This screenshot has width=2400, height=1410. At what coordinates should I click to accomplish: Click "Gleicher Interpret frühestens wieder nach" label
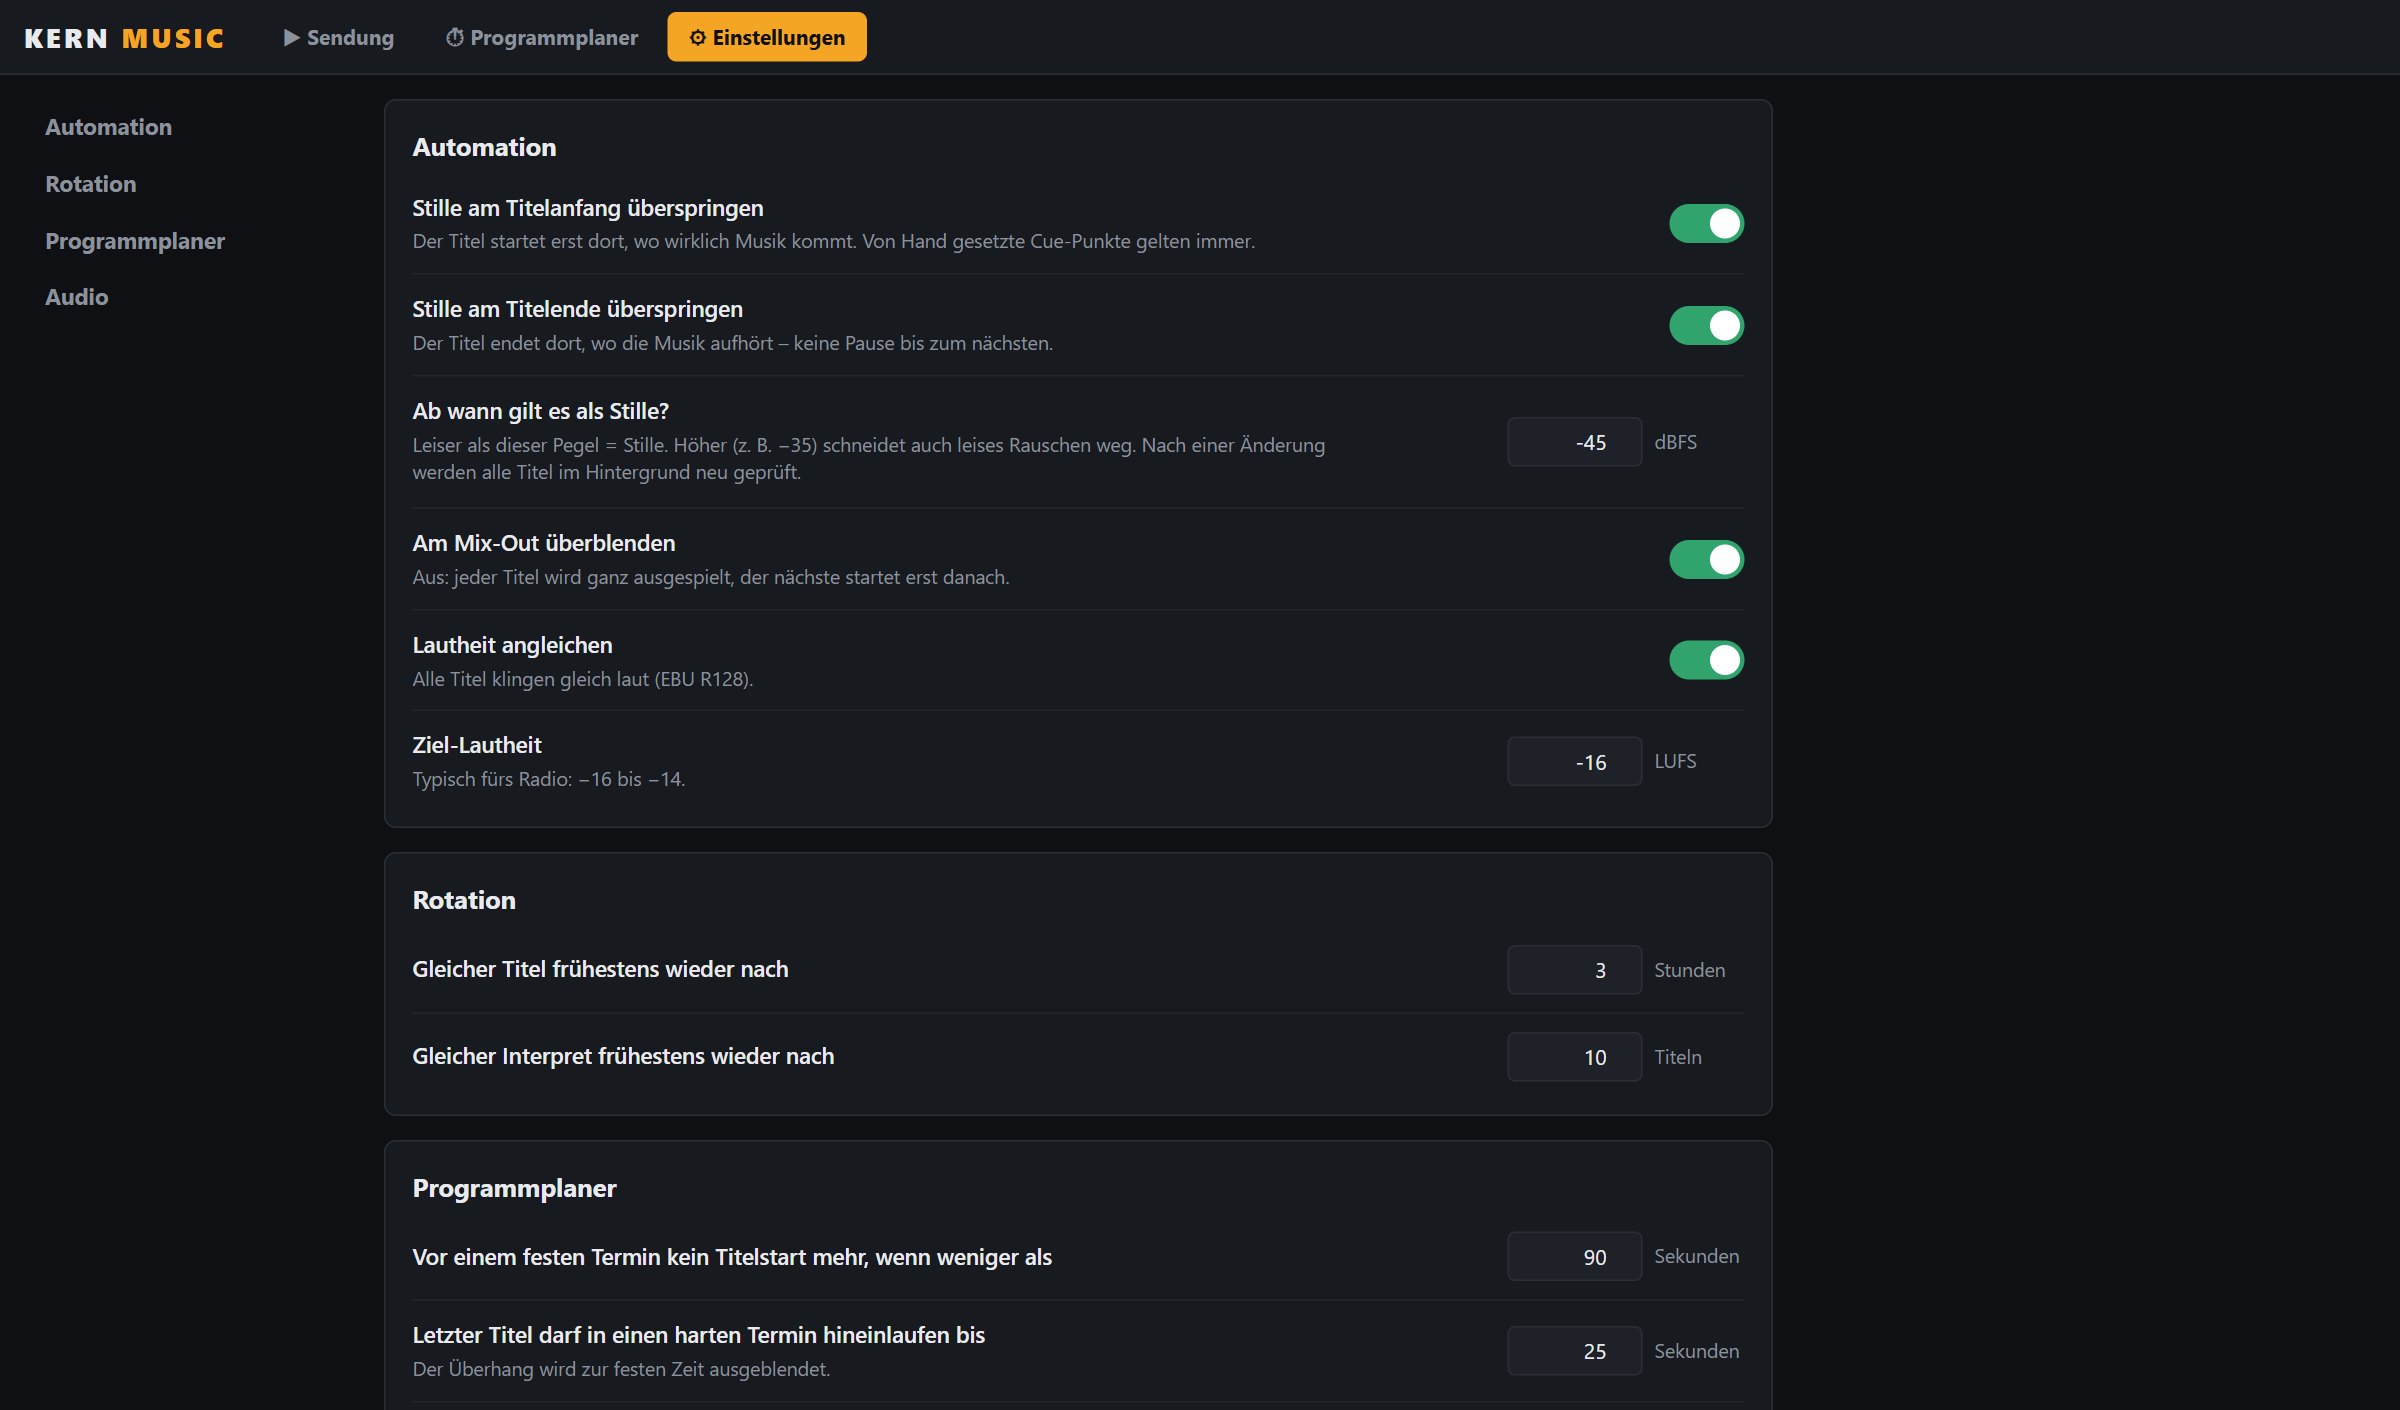click(x=623, y=1056)
